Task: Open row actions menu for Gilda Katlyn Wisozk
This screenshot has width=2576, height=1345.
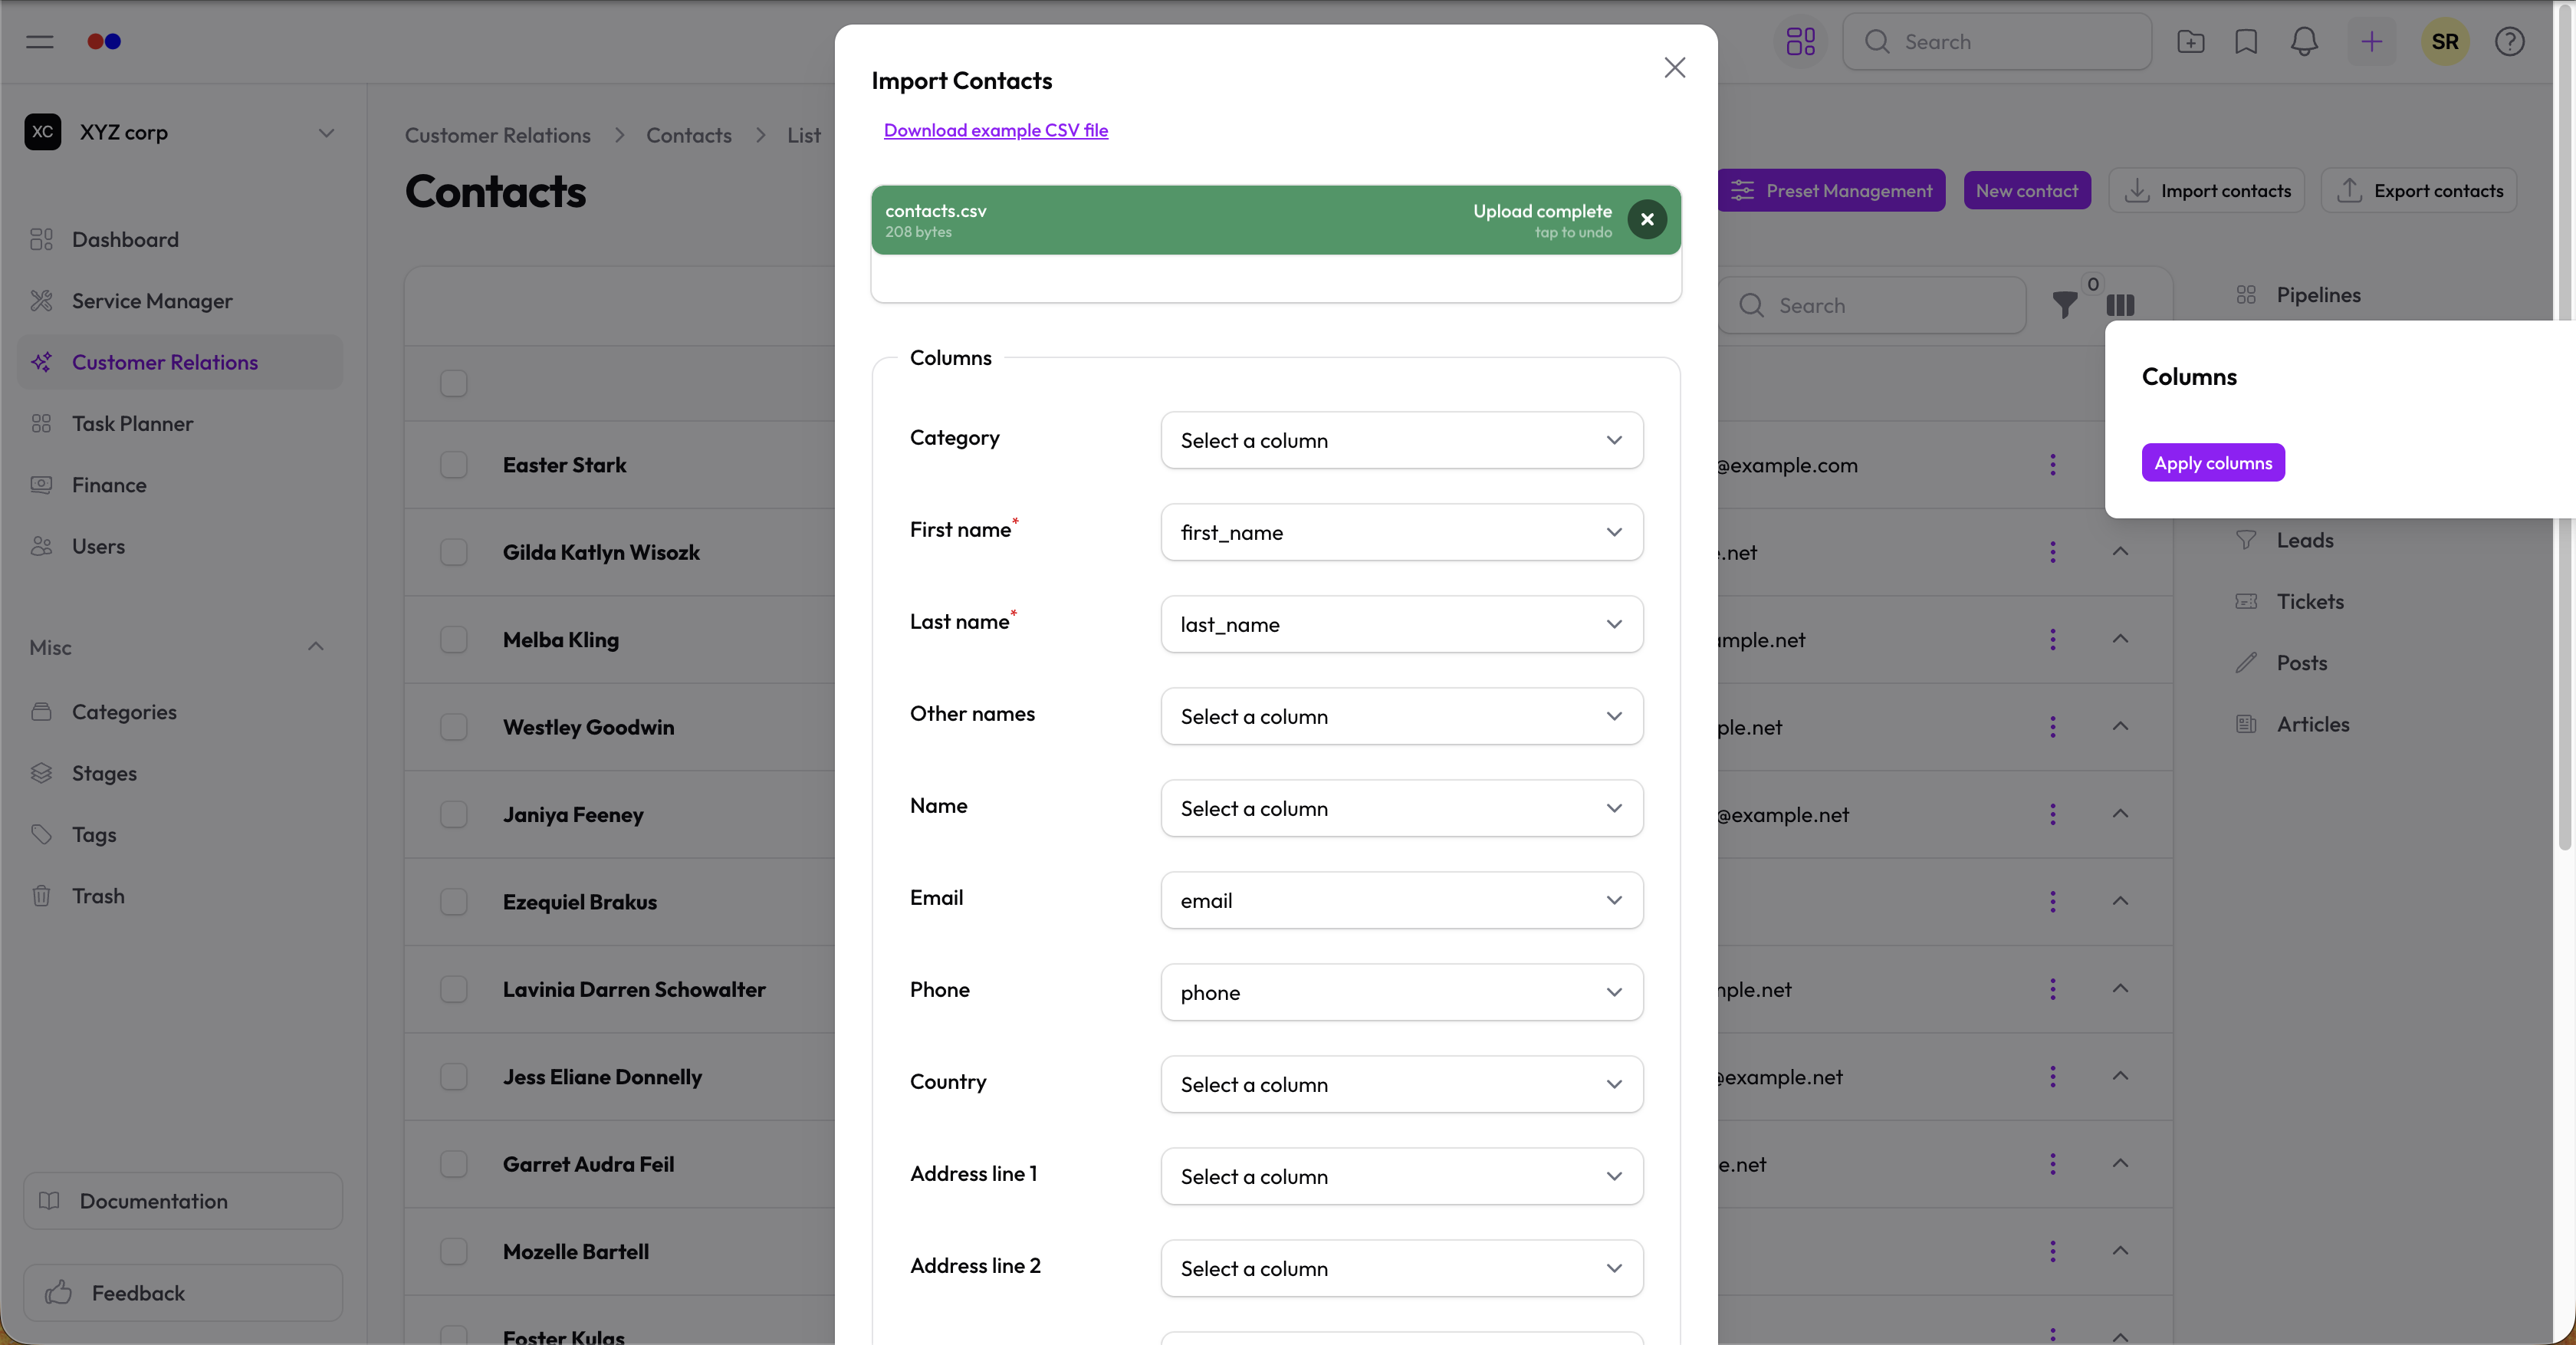Action: (x=2052, y=552)
